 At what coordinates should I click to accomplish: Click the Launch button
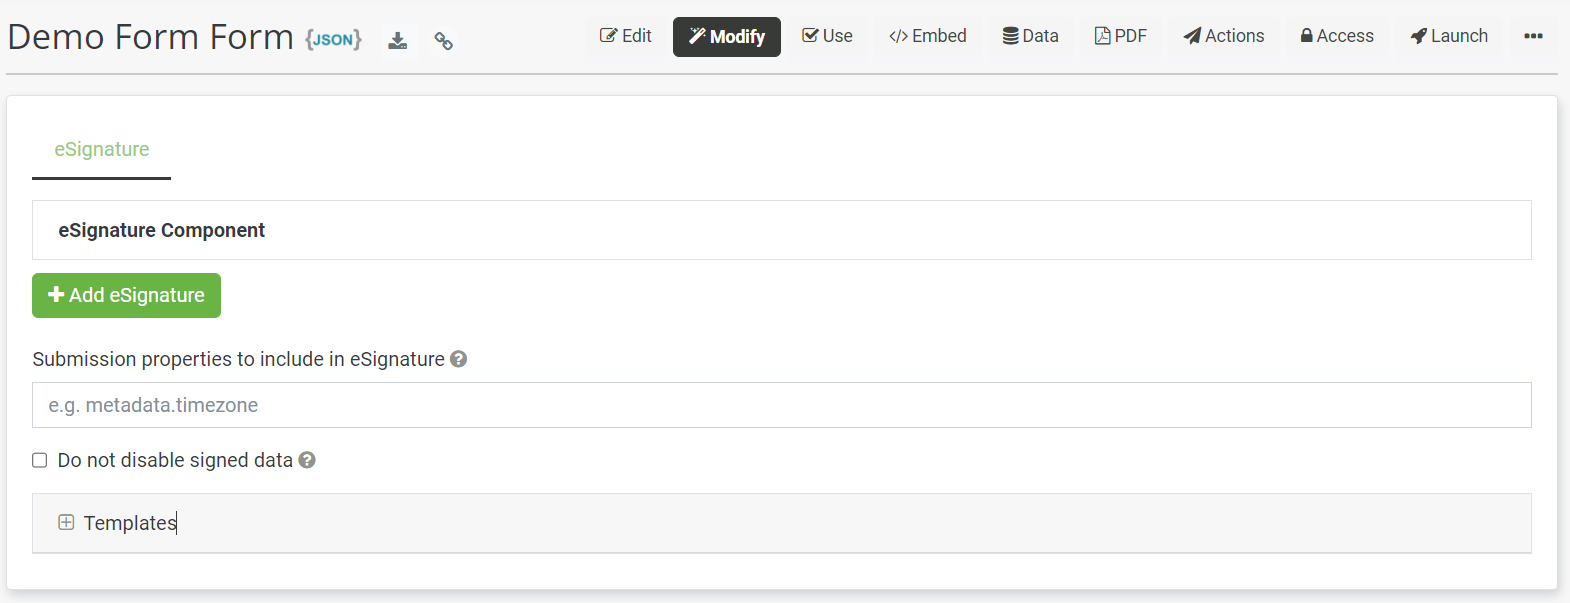click(x=1449, y=36)
